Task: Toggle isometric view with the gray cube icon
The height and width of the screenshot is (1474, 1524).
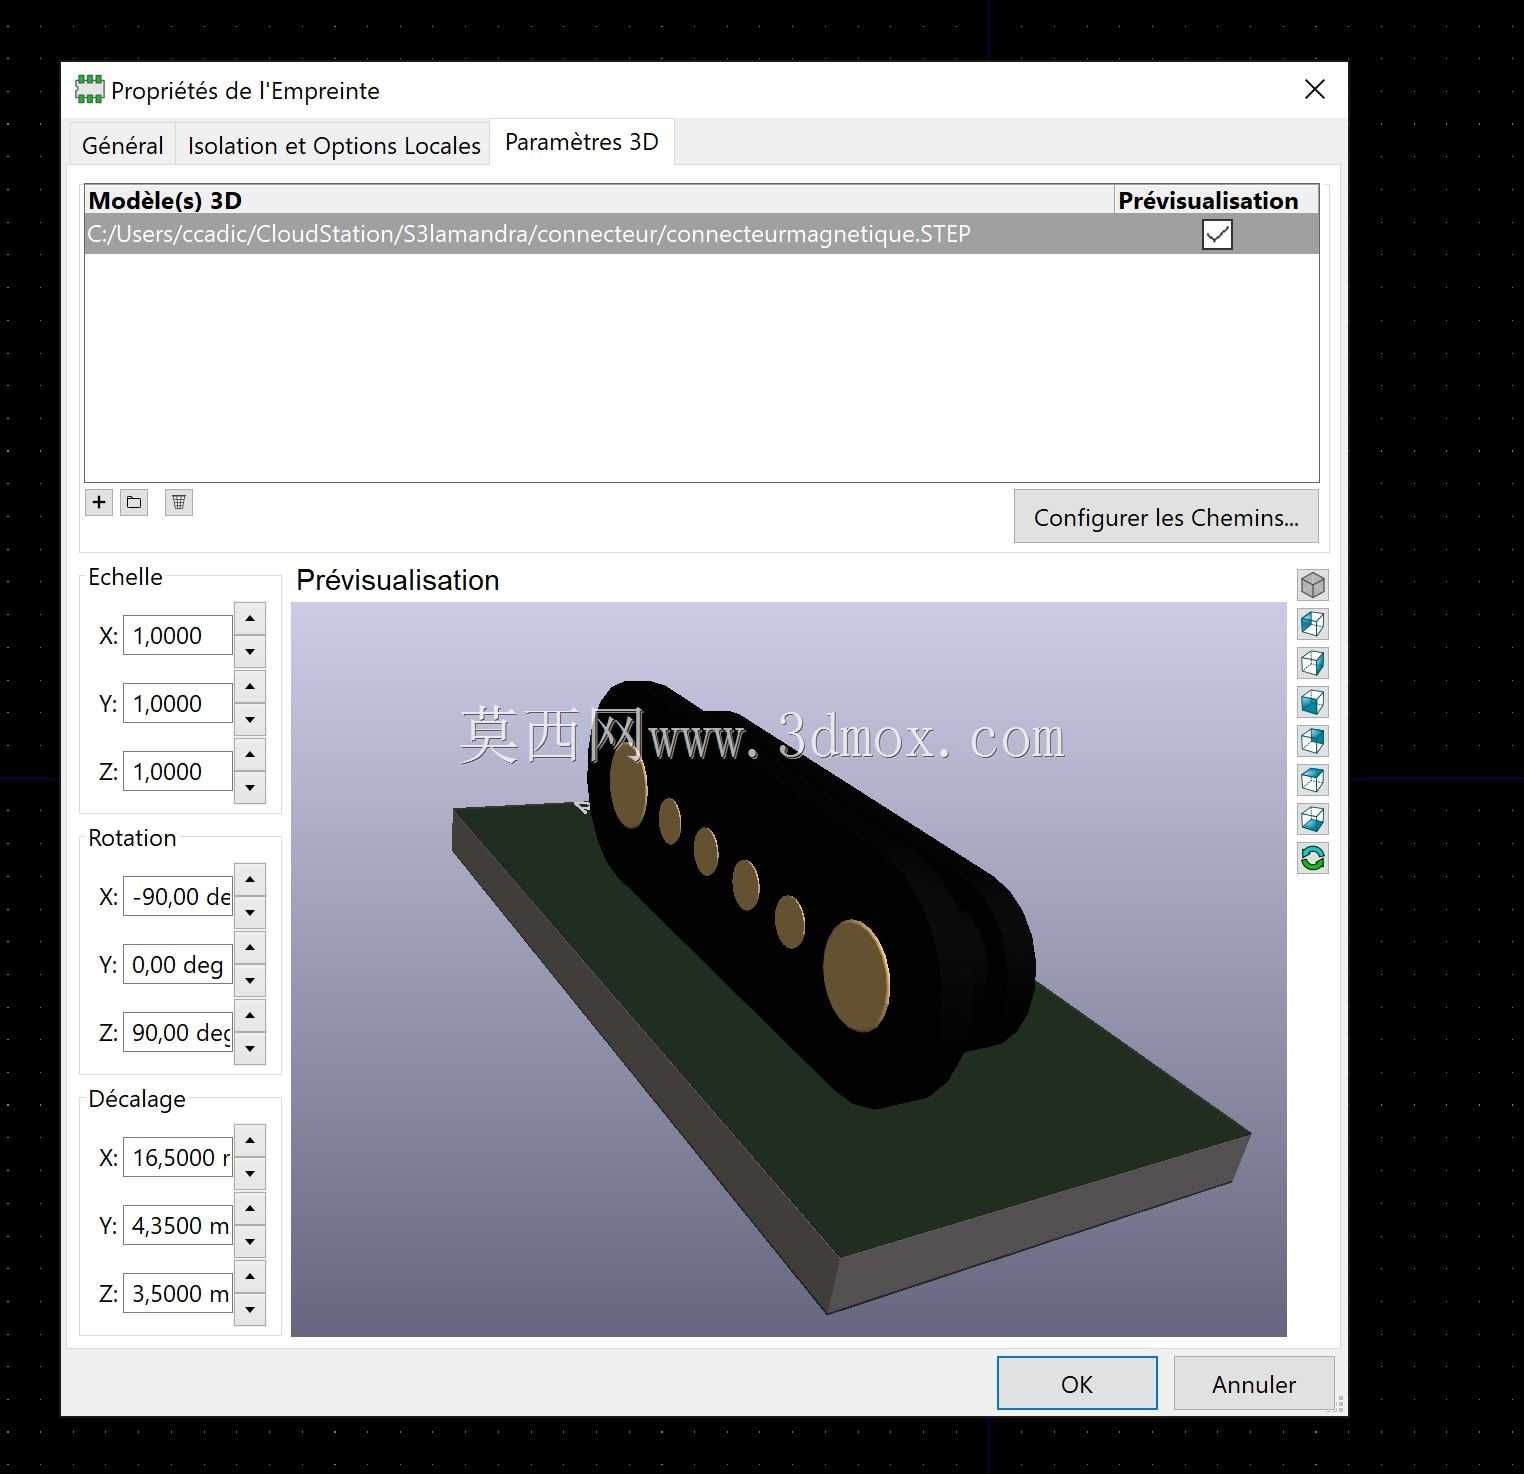Action: [1313, 585]
